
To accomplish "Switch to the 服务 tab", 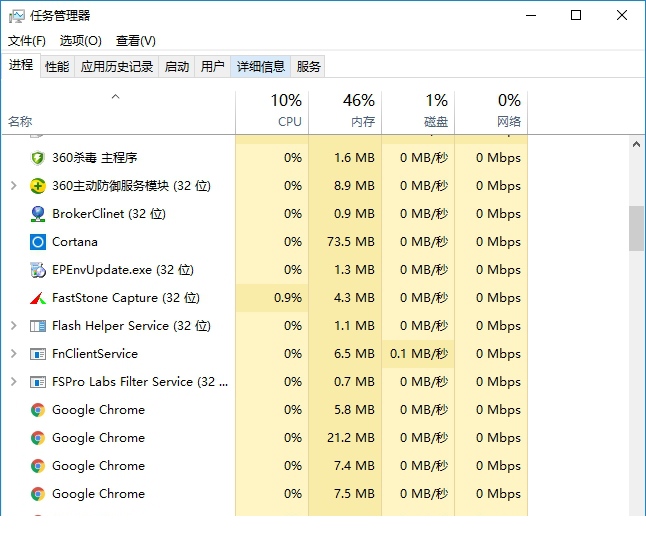I will pyautogui.click(x=308, y=66).
